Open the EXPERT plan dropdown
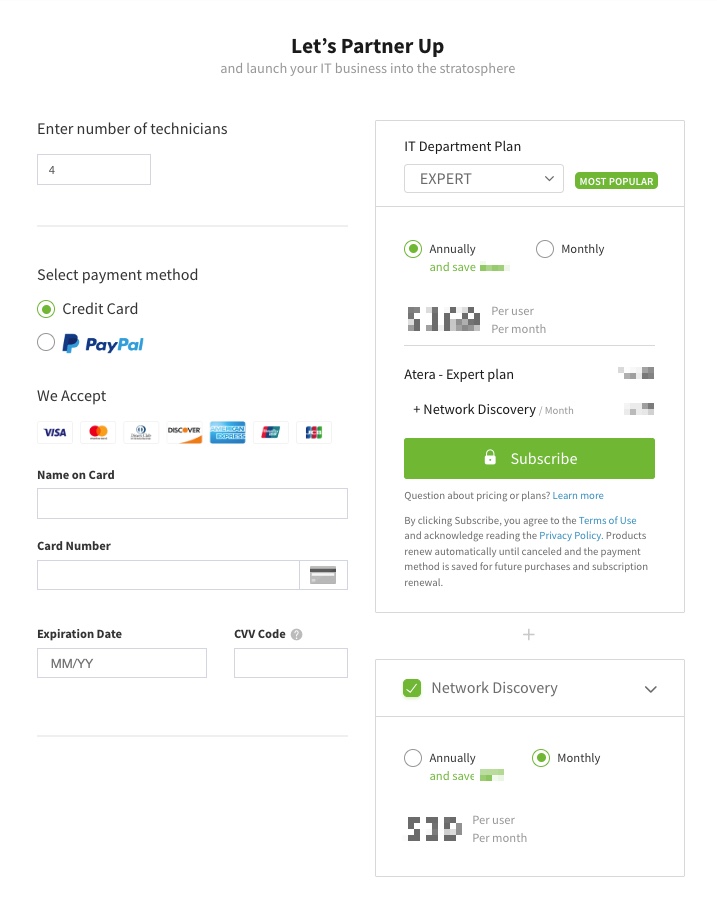The height and width of the screenshot is (901, 717). (x=484, y=179)
